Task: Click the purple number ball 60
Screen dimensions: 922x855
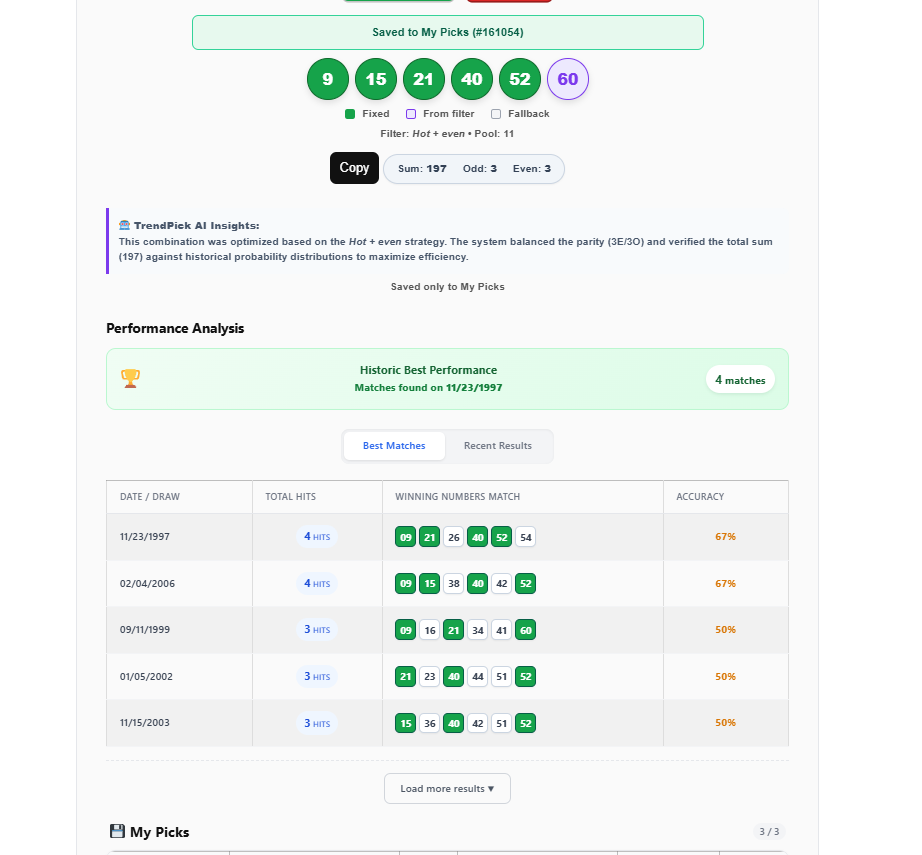Action: pos(568,79)
